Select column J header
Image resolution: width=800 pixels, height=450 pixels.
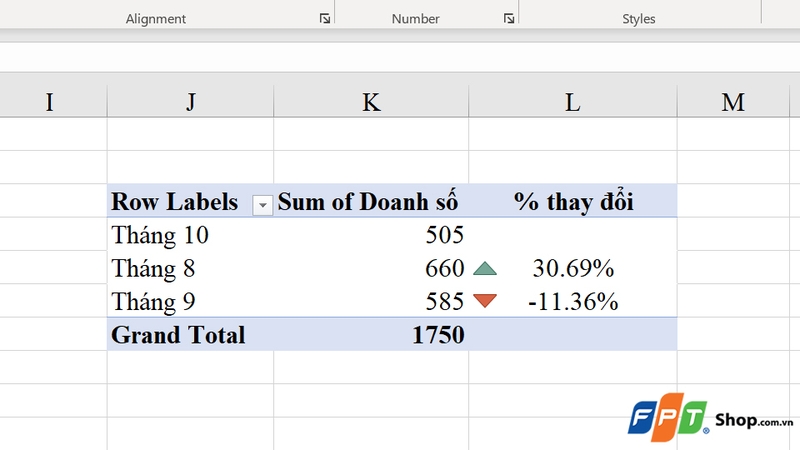(190, 101)
